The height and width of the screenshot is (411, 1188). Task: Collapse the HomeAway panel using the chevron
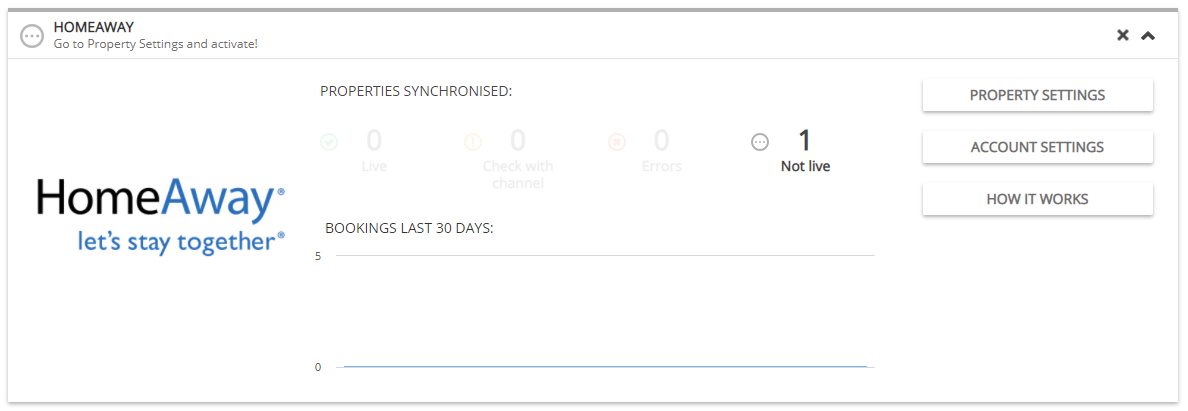tap(1148, 35)
